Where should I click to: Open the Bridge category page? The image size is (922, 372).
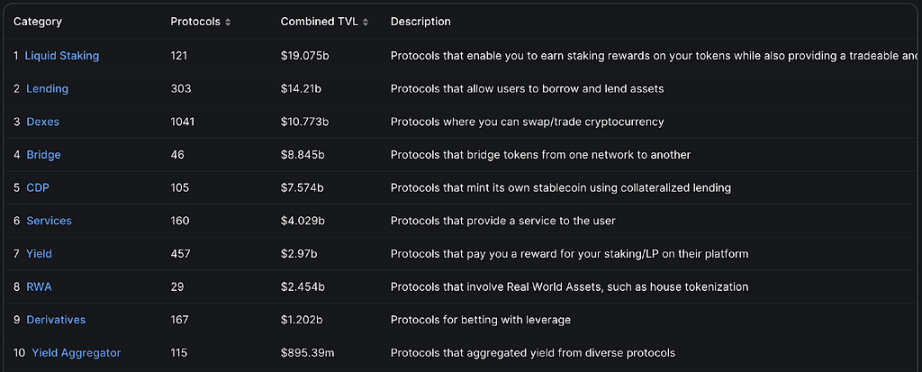44,155
